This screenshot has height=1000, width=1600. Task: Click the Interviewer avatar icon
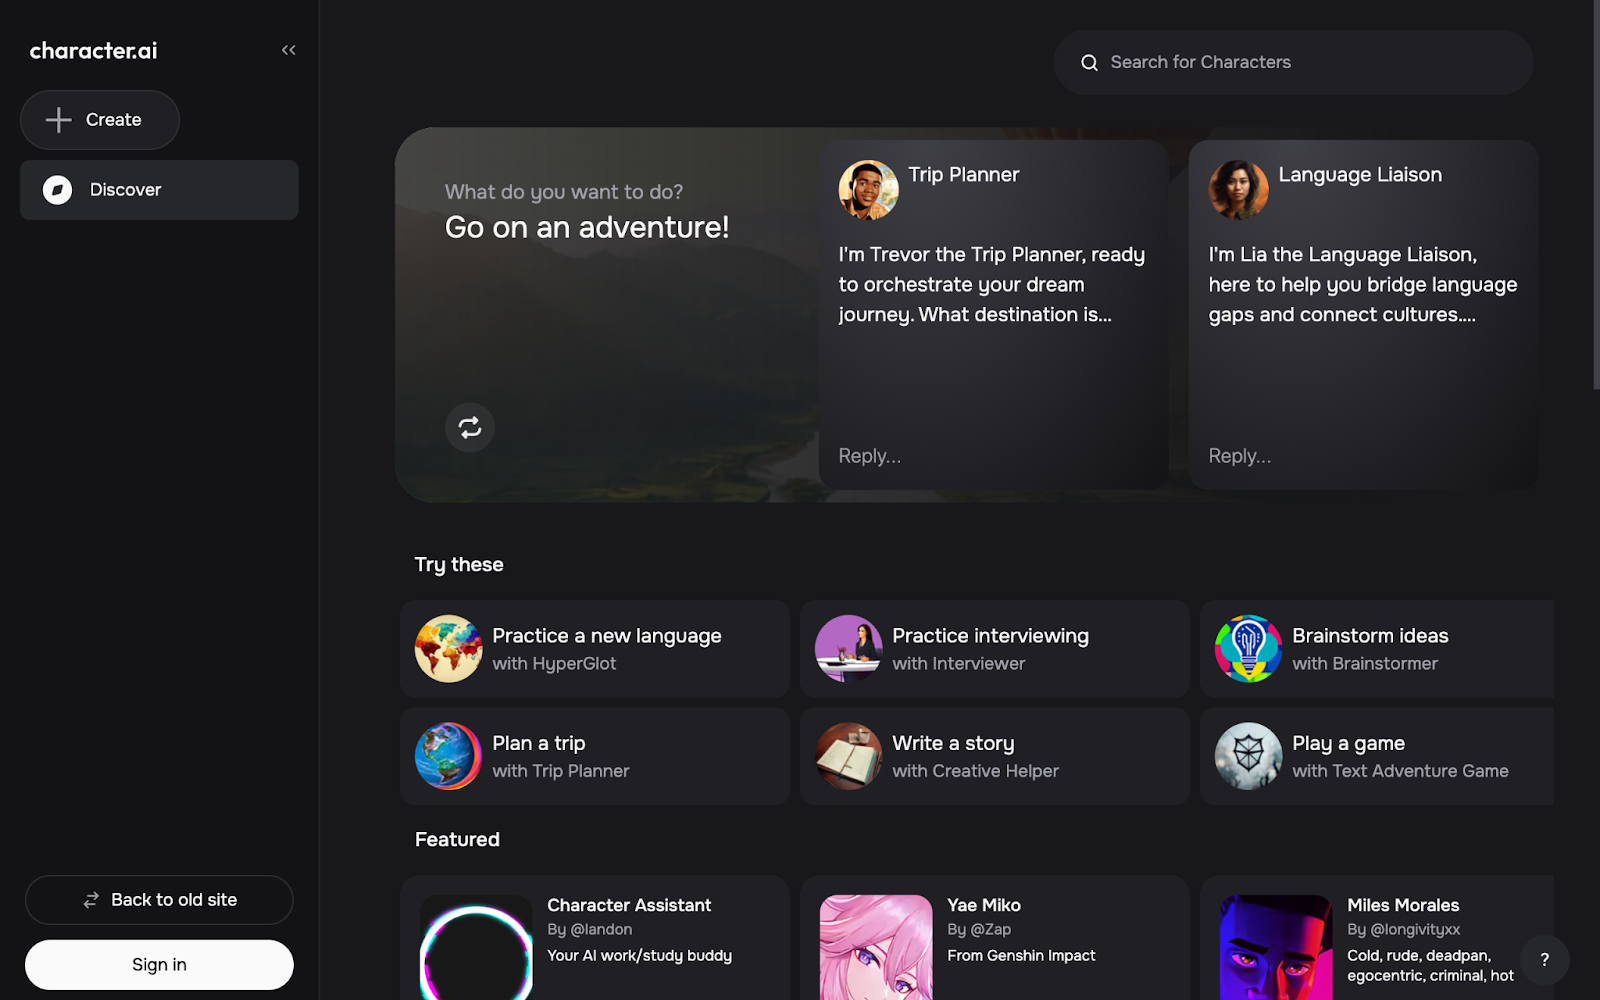(848, 649)
